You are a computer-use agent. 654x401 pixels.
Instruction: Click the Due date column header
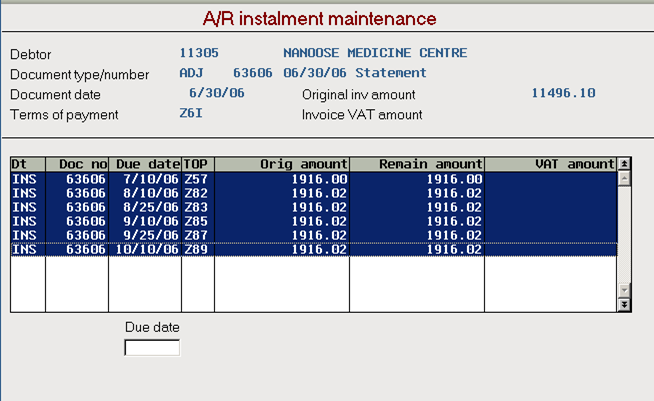coord(145,164)
